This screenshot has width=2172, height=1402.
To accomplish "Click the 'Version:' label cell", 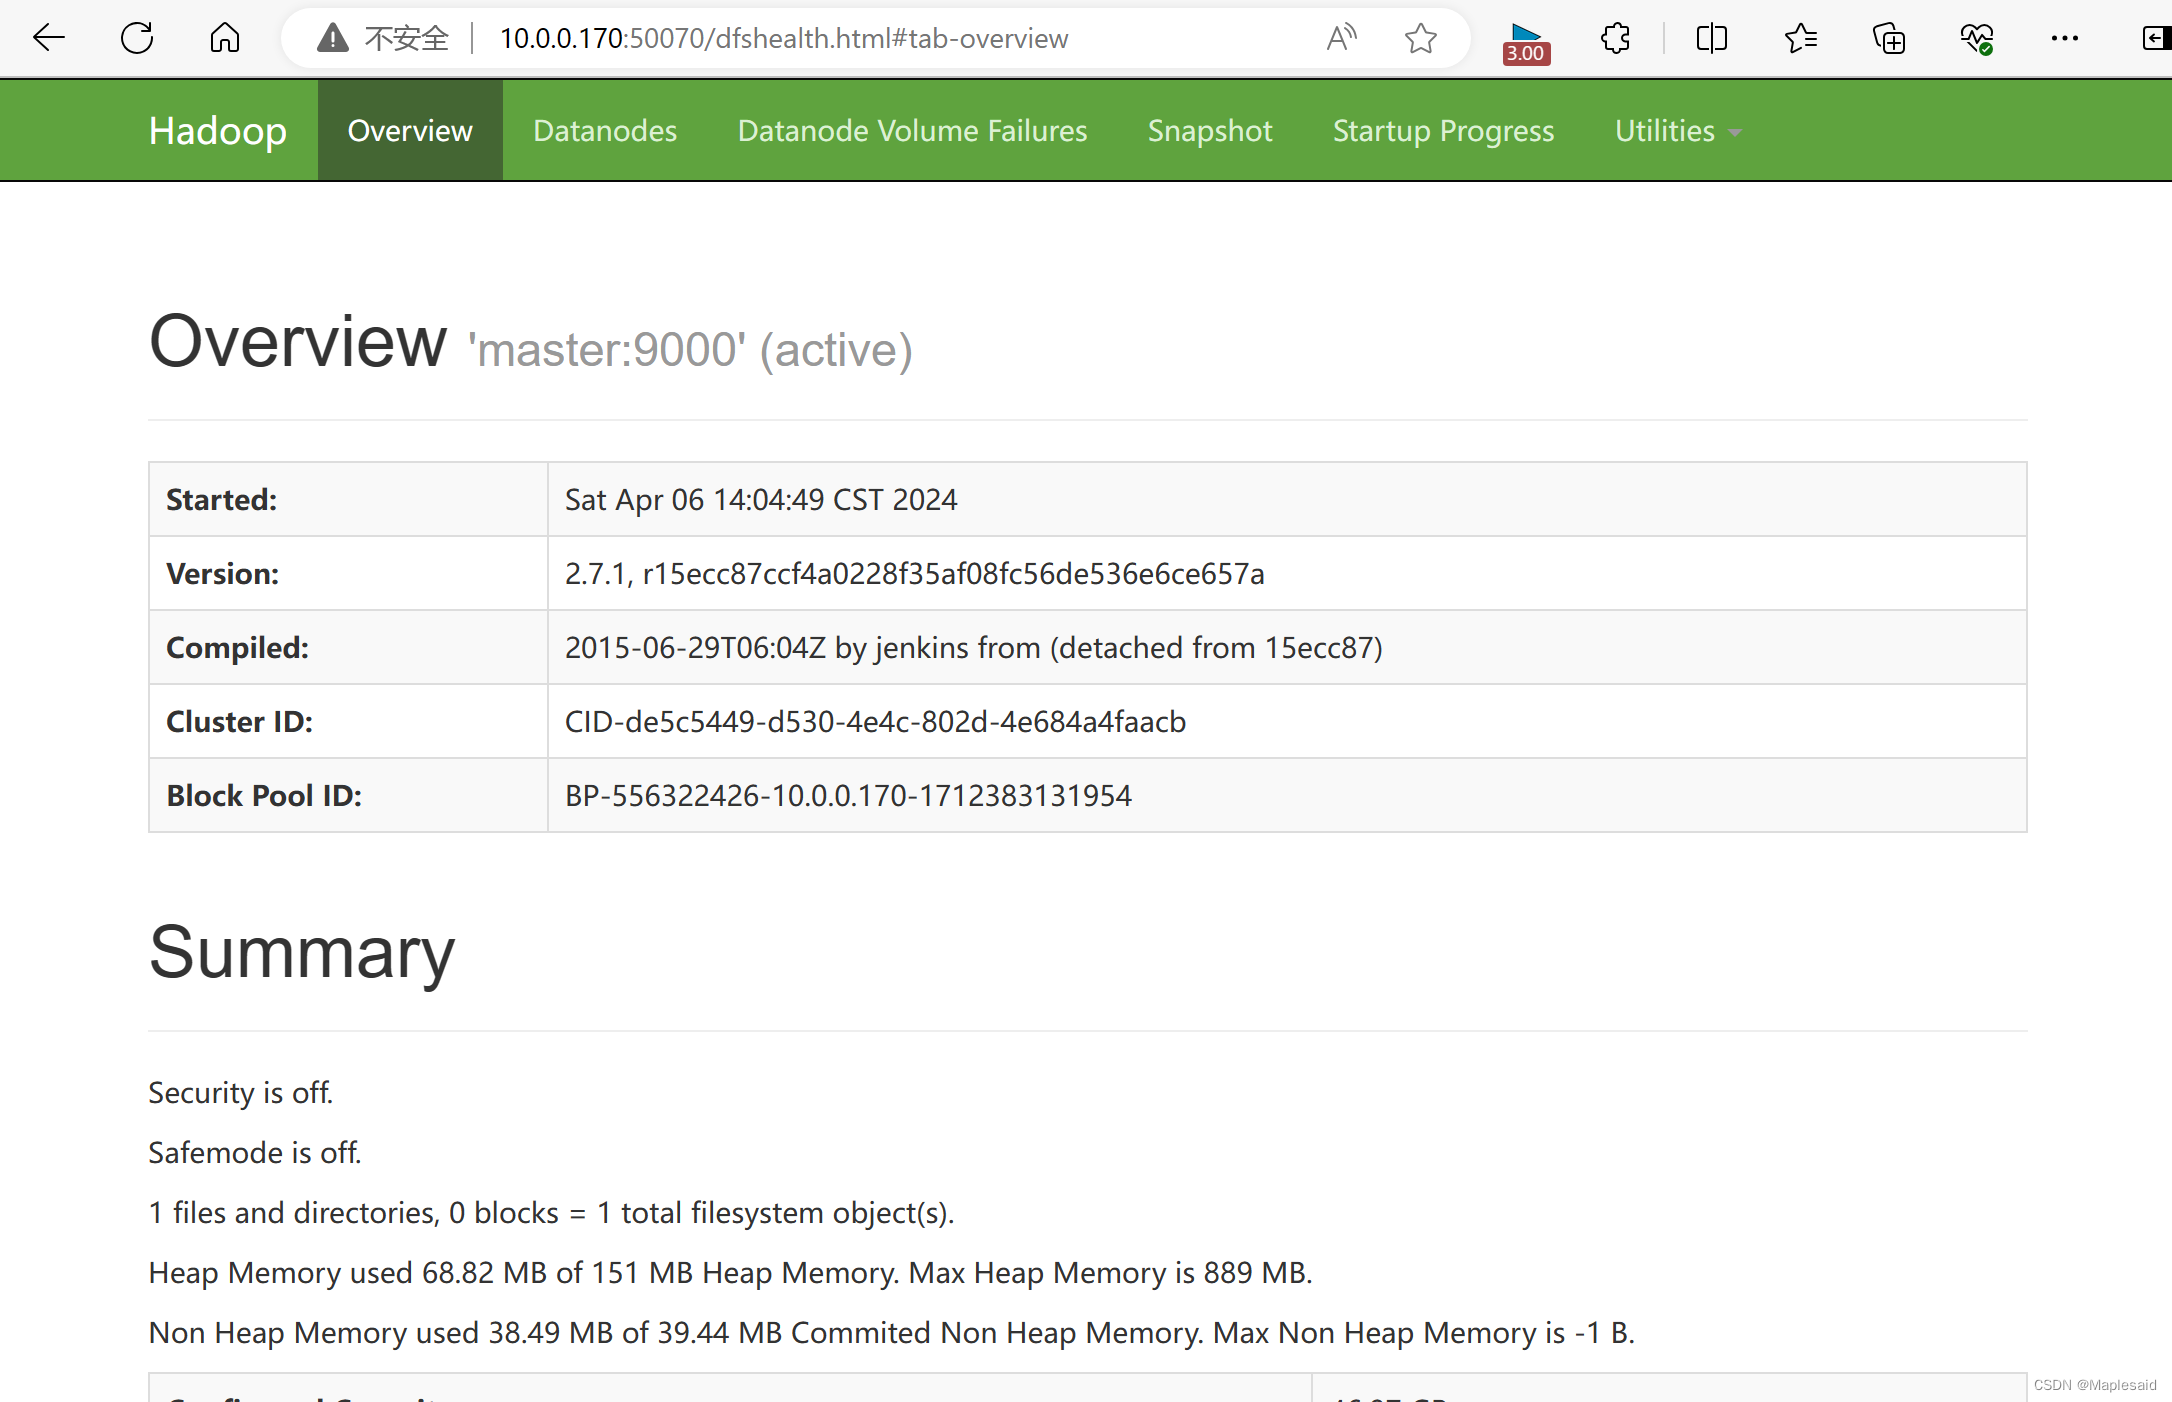I will pos(348,573).
